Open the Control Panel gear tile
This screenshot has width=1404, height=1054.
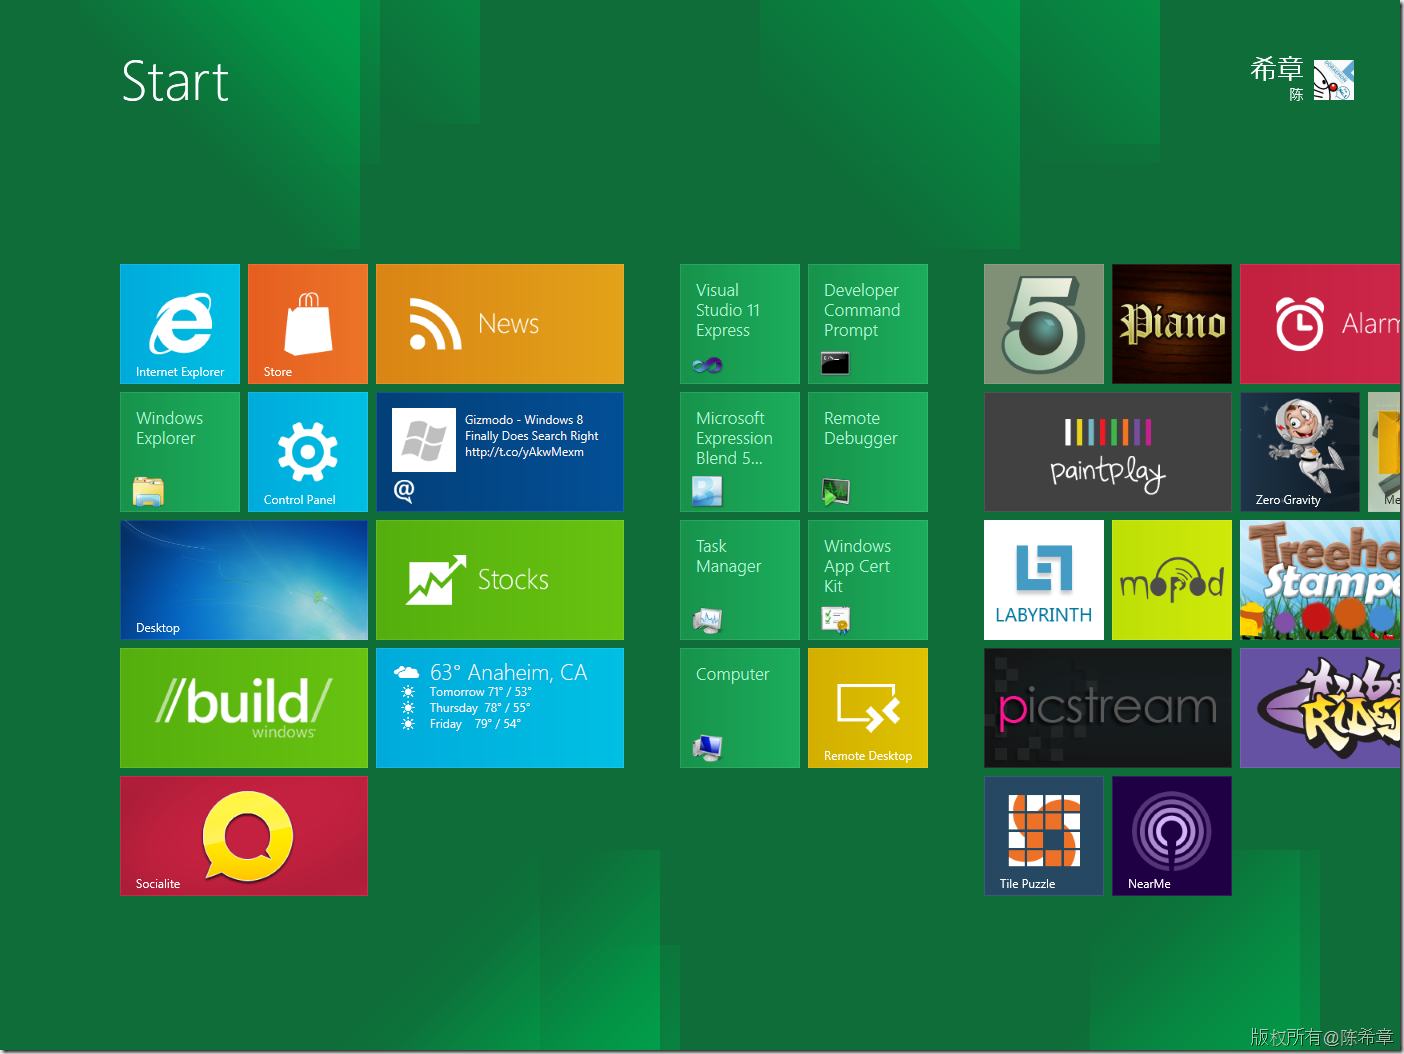(308, 452)
